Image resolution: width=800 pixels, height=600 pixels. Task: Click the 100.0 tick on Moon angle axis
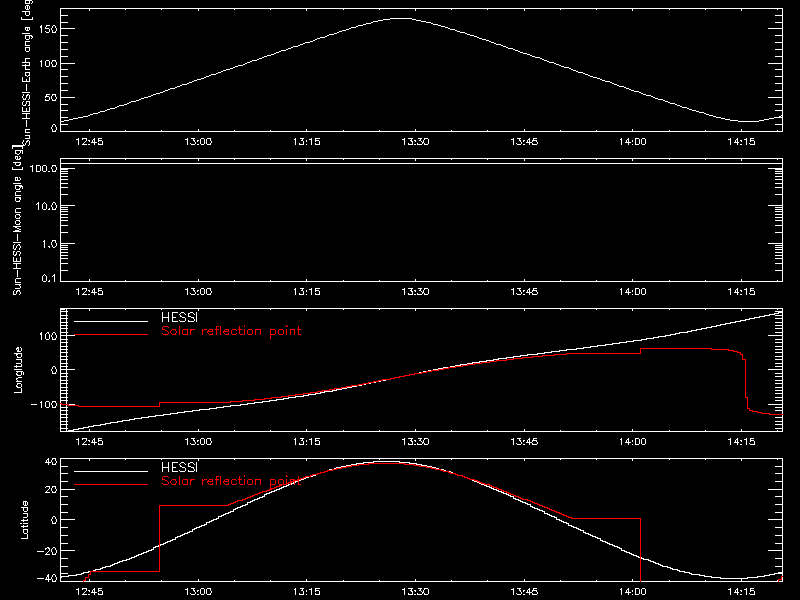[x=43, y=168]
